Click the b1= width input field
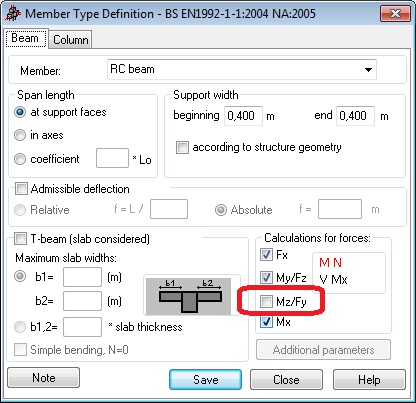Screen dimensions: 416x403 point(82,277)
